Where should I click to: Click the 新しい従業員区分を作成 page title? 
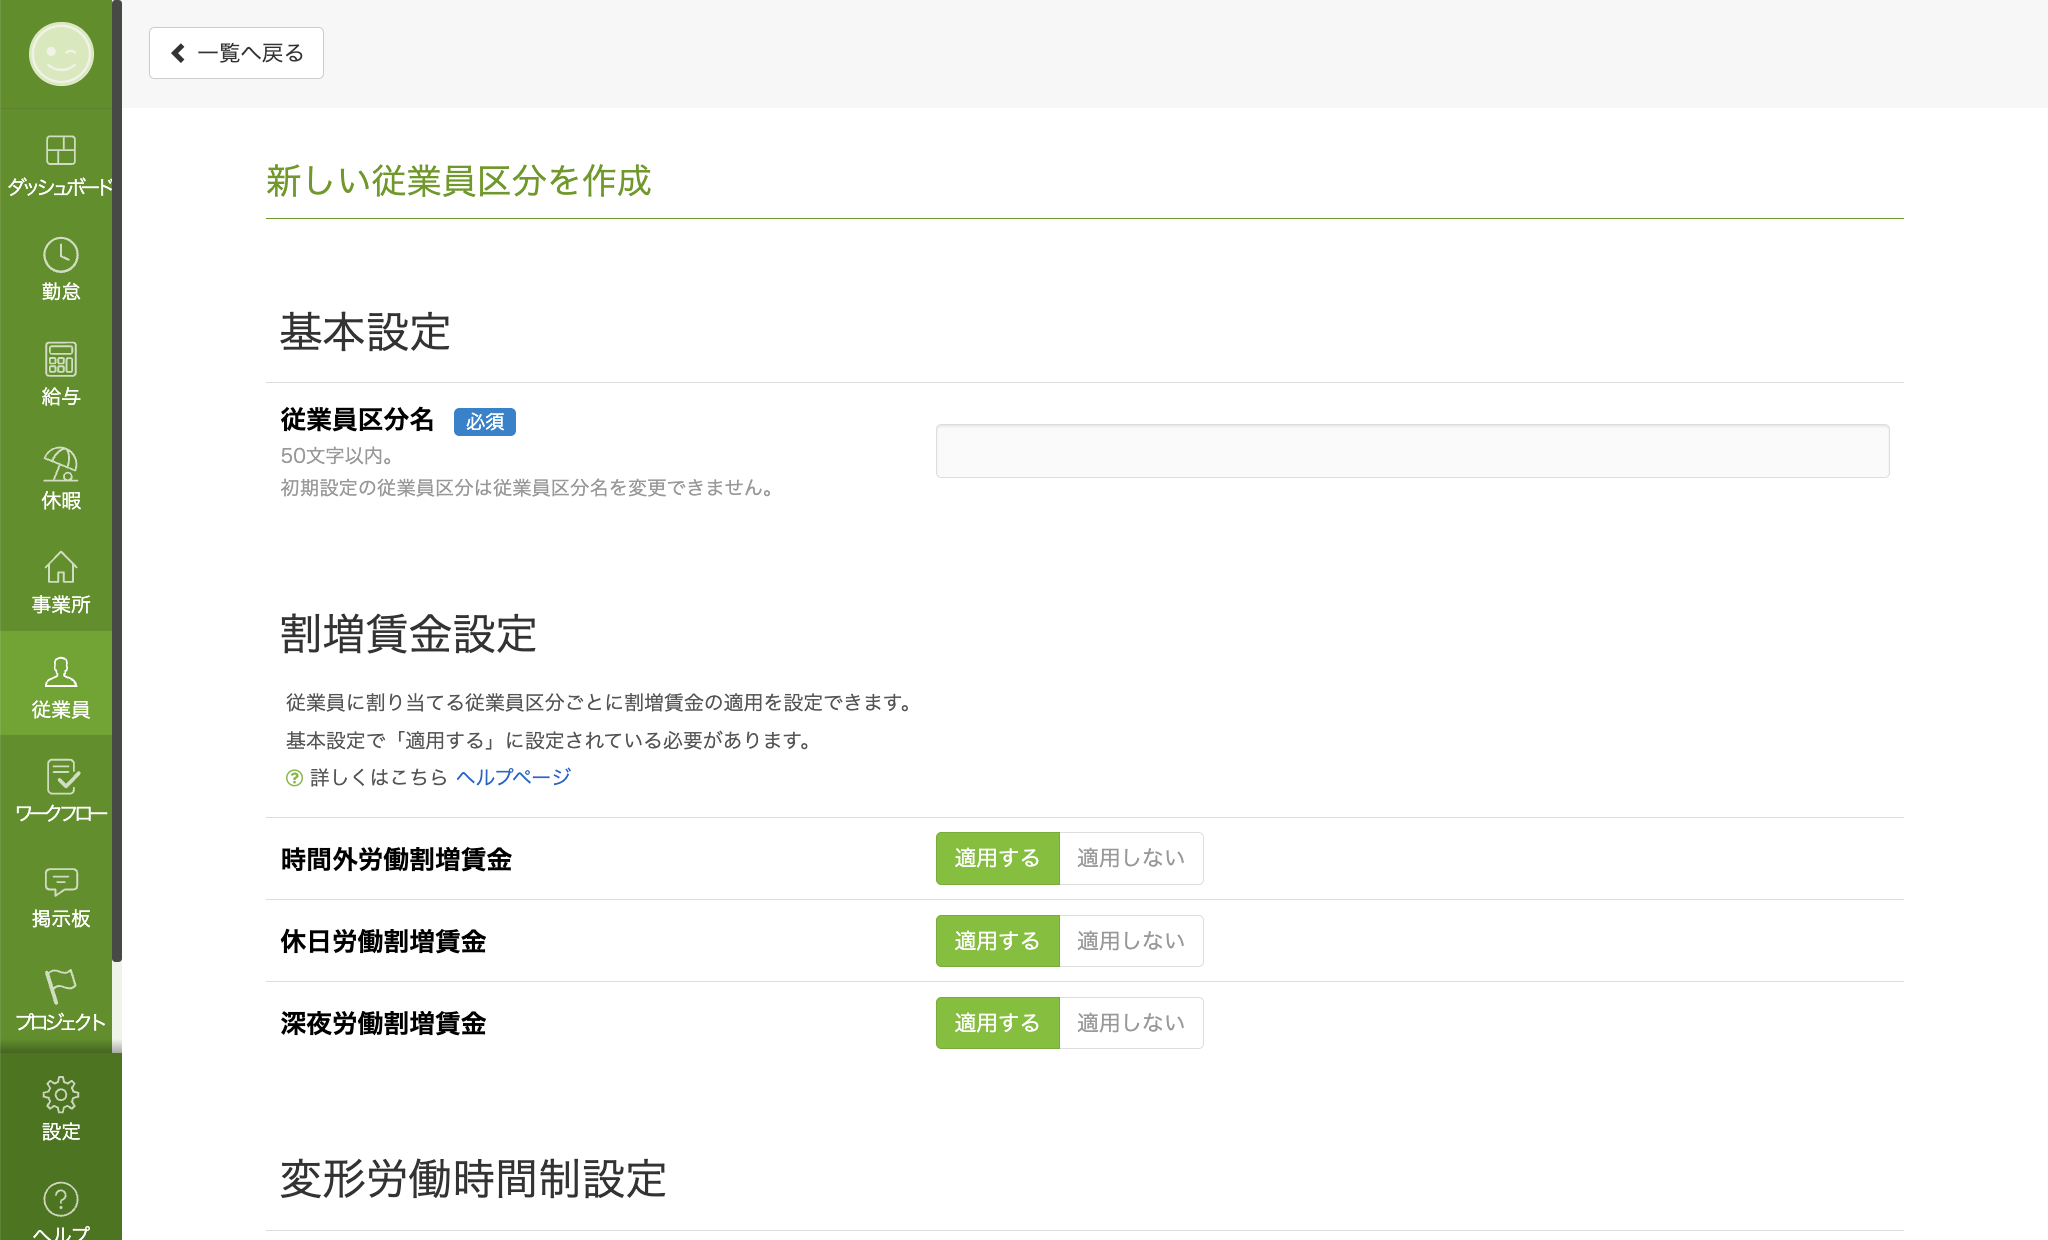459,181
